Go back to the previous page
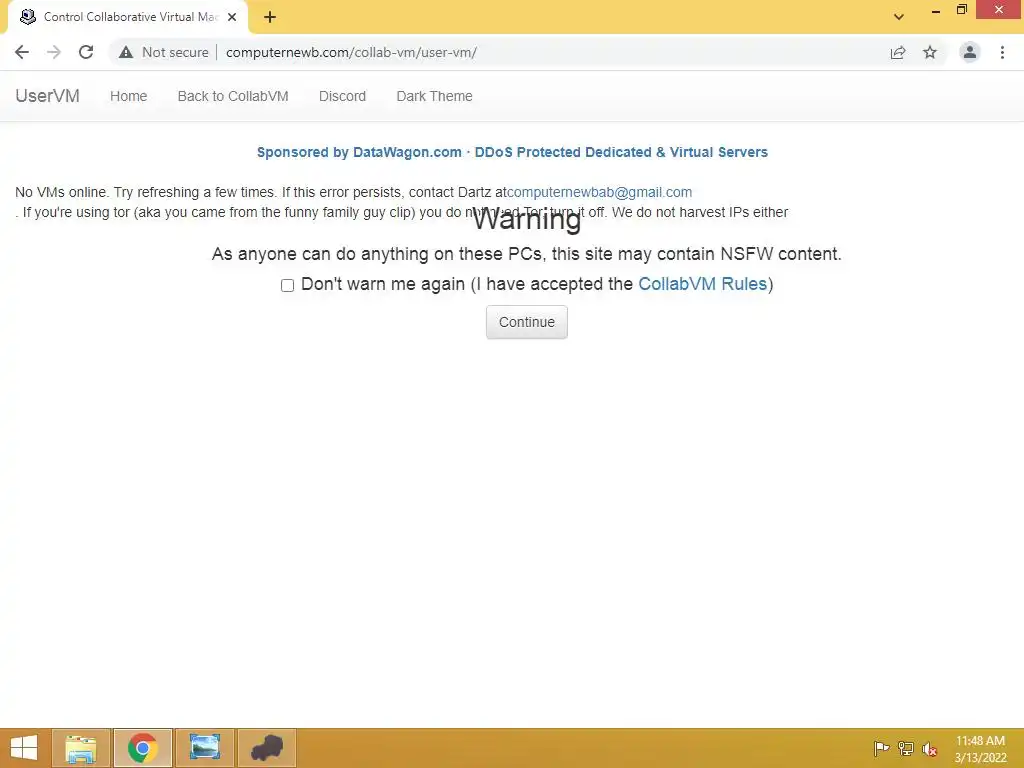Viewport: 1024px width, 768px height. pyautogui.click(x=22, y=52)
